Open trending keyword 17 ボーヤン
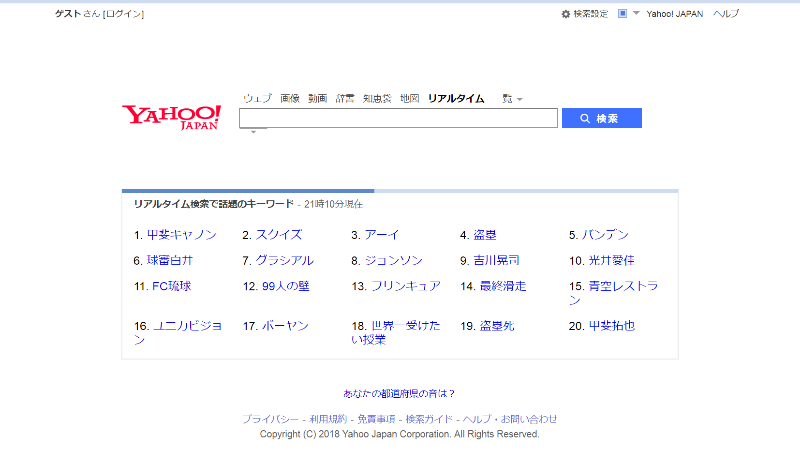800x450 pixels. [285, 326]
